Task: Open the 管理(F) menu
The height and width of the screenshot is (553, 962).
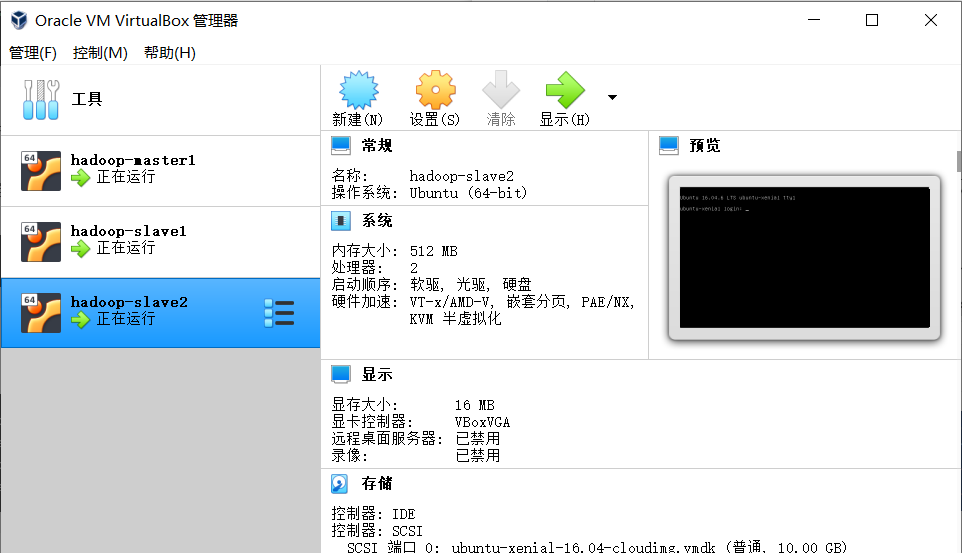Action: (x=33, y=53)
